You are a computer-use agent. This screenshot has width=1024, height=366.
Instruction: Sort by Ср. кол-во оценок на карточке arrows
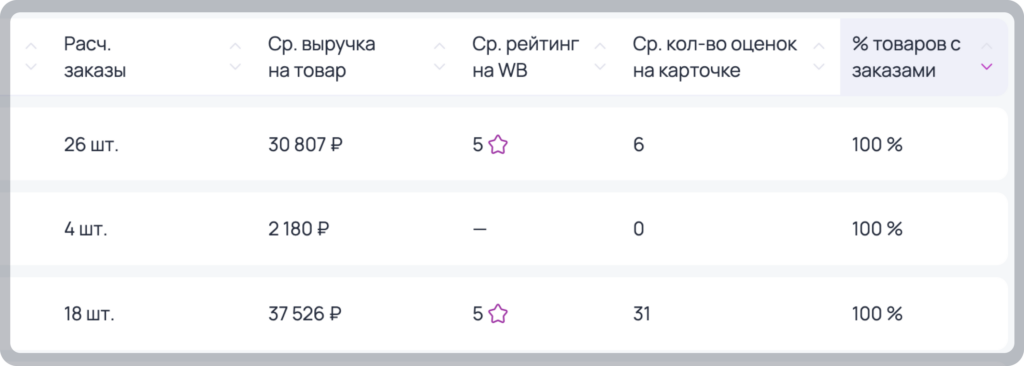tap(818, 57)
